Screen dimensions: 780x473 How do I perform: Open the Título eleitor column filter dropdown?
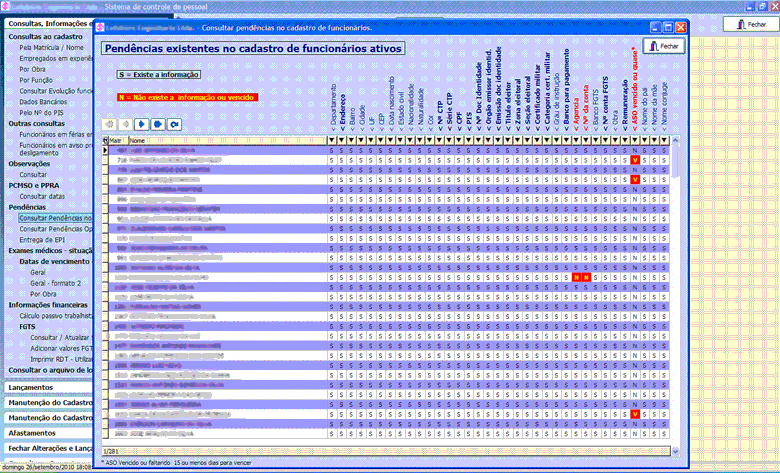(508, 141)
